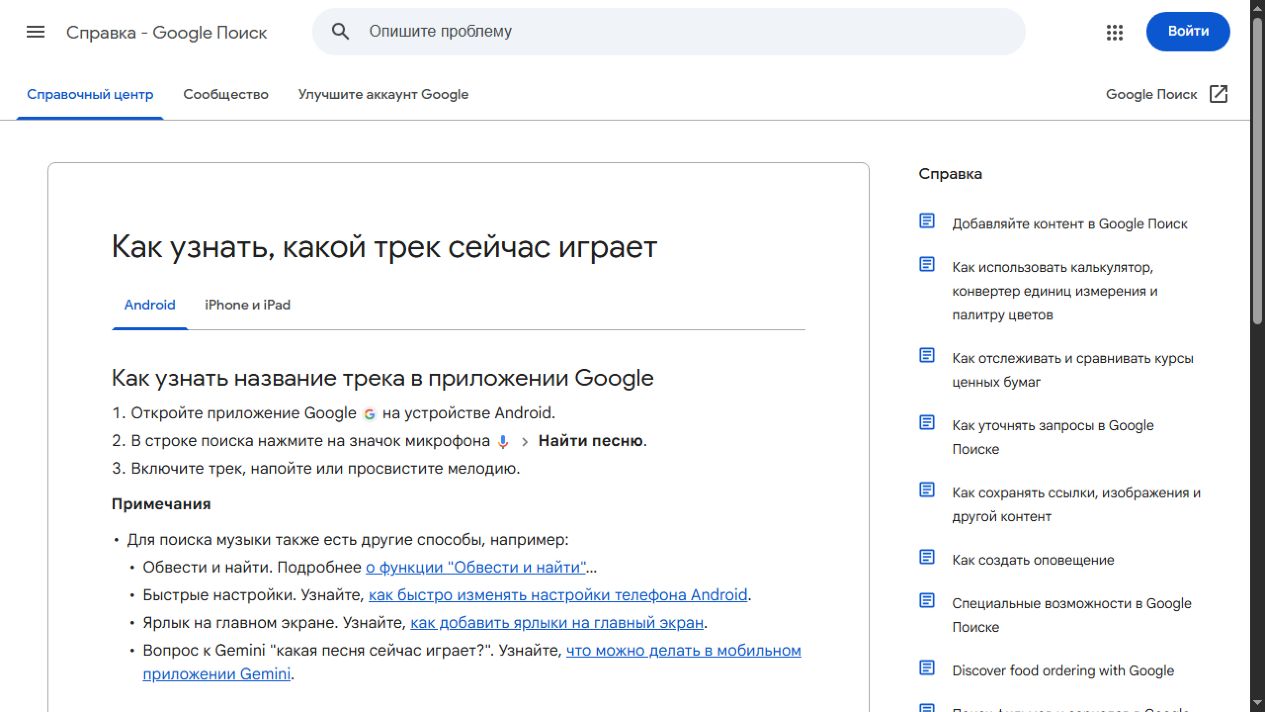
Task: Click the Справка - Google Поиск header title
Action: [167, 32]
